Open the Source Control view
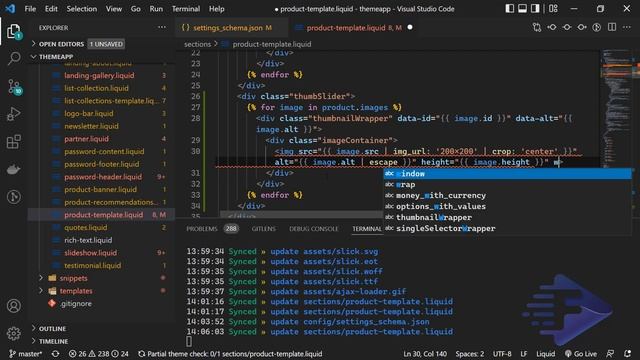 (14, 87)
